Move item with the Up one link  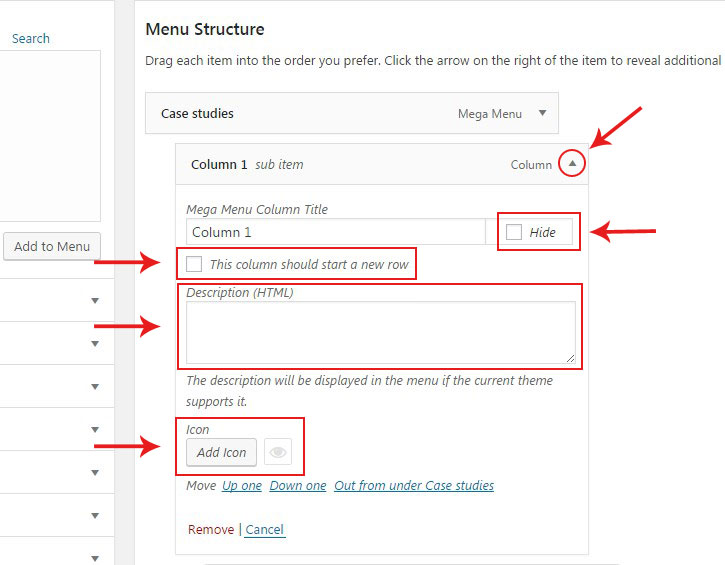[x=242, y=485]
